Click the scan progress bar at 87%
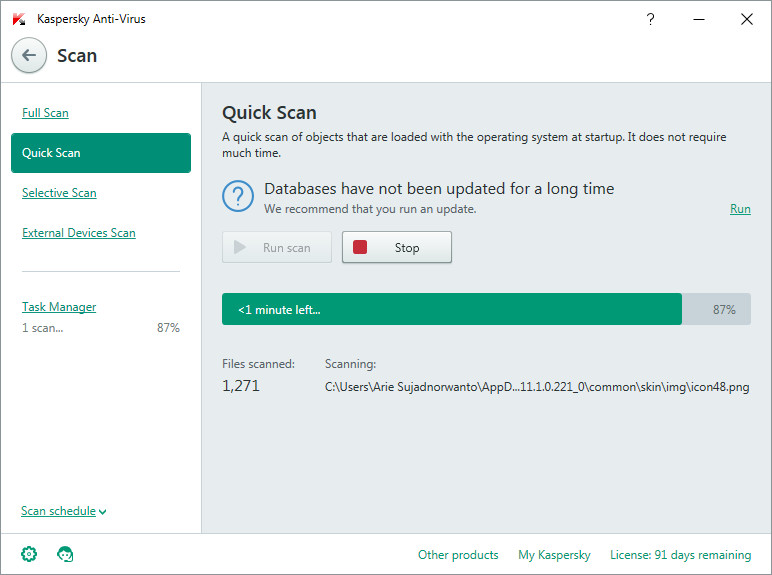Image resolution: width=772 pixels, height=575 pixels. click(x=486, y=309)
